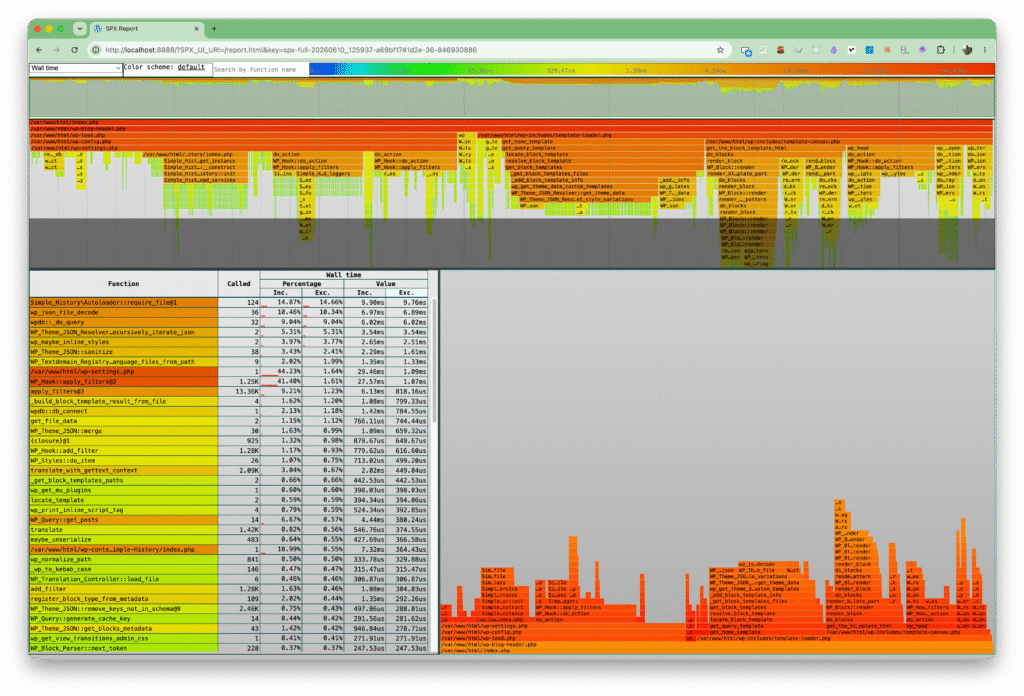Select the WP_Theme_JSON::sanitize row
The height and width of the screenshot is (696, 1024).
(229, 352)
